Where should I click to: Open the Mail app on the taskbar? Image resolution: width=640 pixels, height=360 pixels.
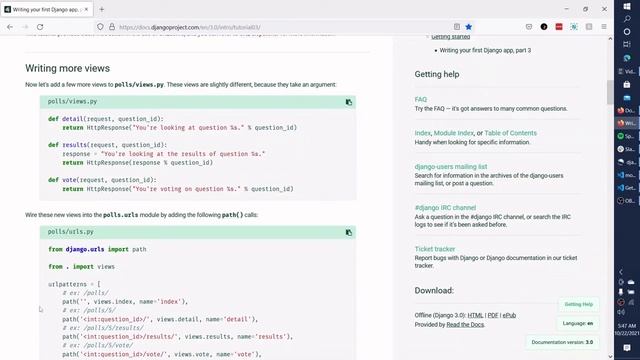coord(627,98)
